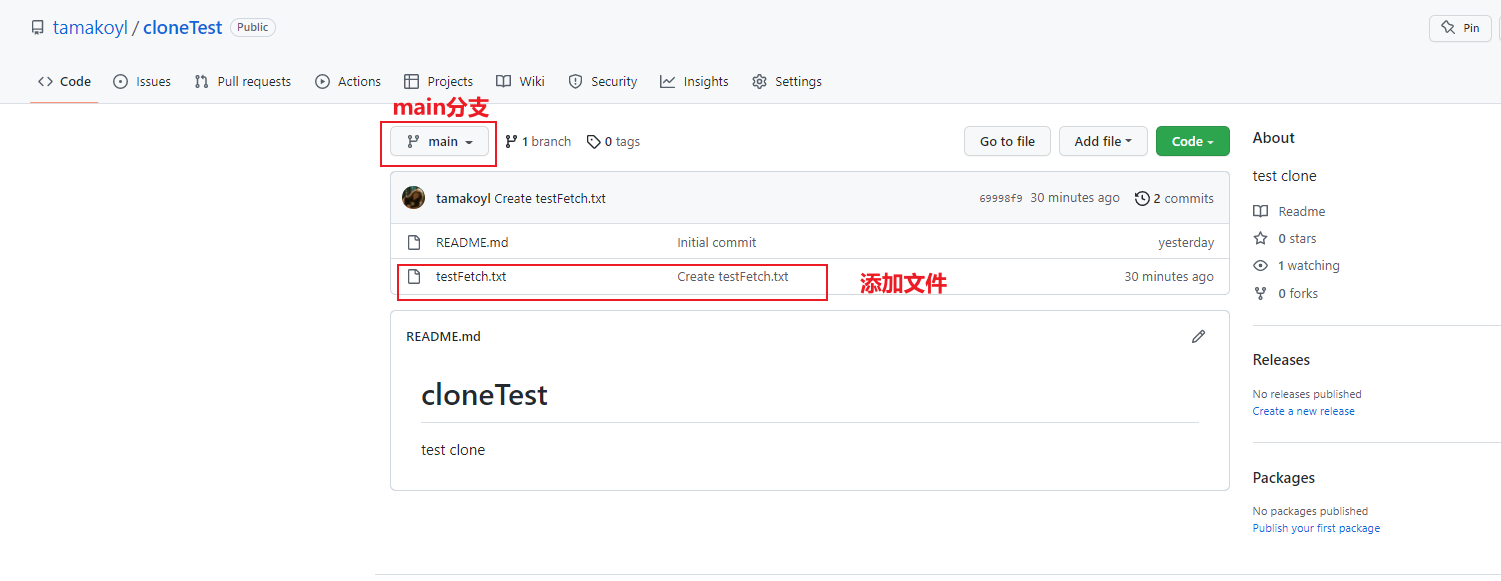View the 0 stars link
This screenshot has height=581, width=1501.
(x=1285, y=239)
